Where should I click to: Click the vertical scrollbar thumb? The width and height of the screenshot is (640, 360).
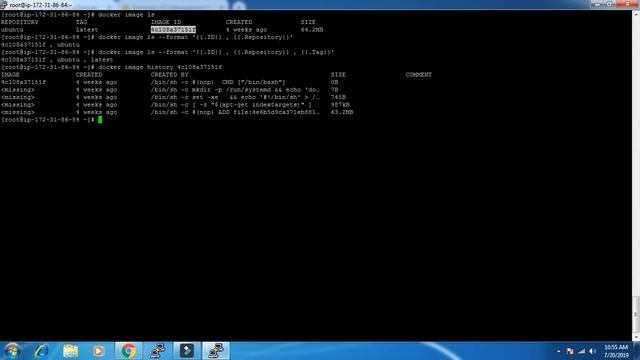point(636,315)
